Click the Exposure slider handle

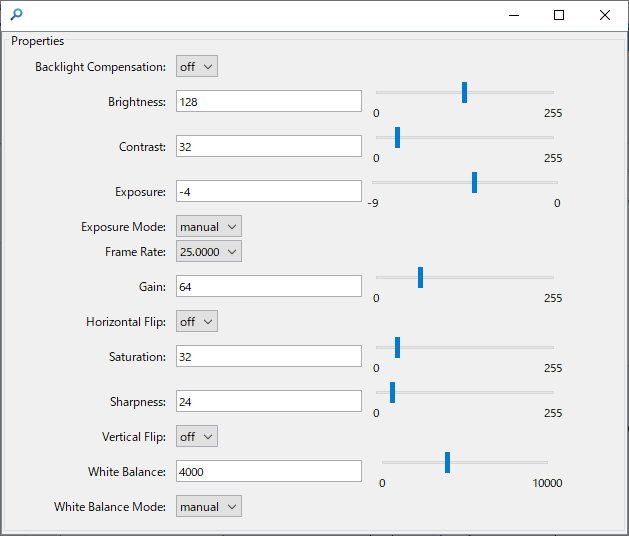click(475, 183)
